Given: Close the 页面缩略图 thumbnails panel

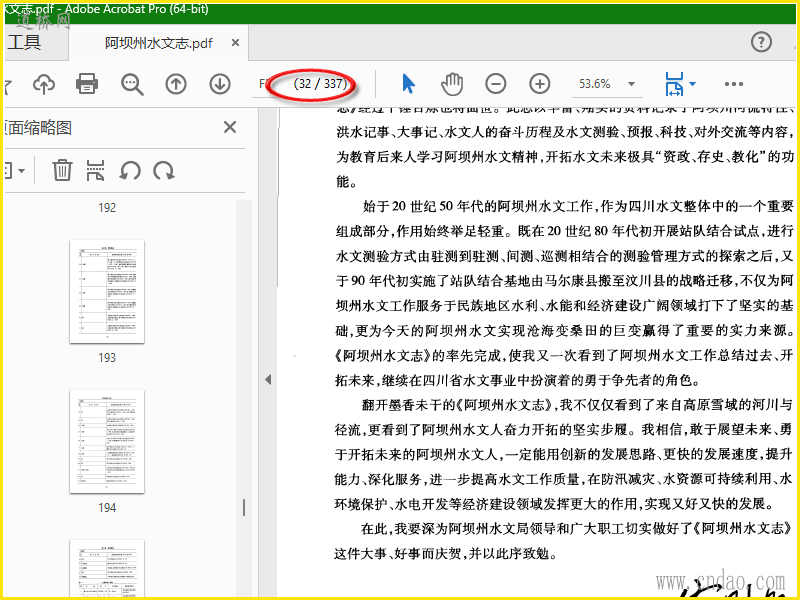Looking at the screenshot, I should tap(230, 127).
